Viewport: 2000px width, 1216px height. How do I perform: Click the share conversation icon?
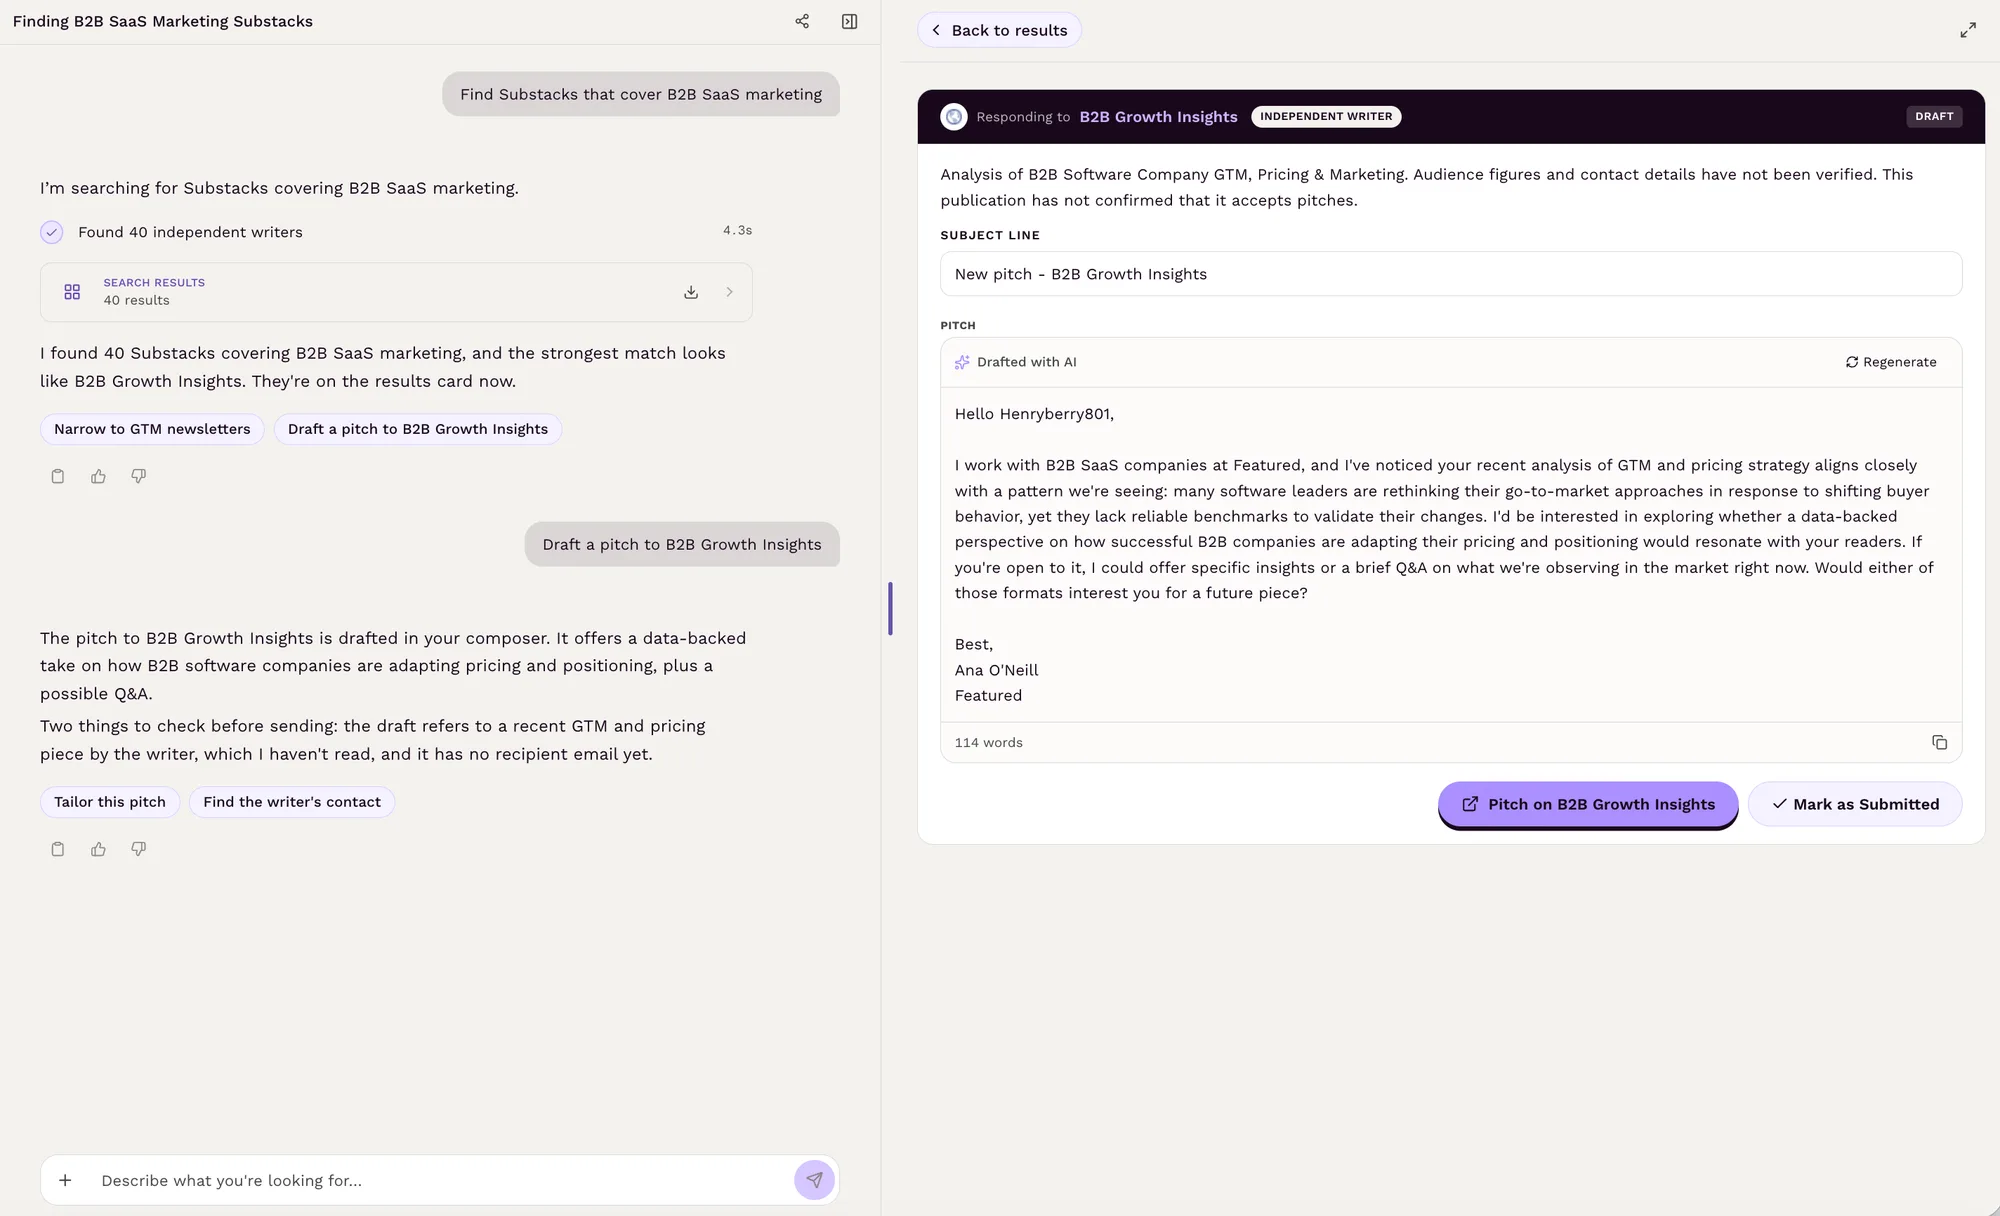802,21
